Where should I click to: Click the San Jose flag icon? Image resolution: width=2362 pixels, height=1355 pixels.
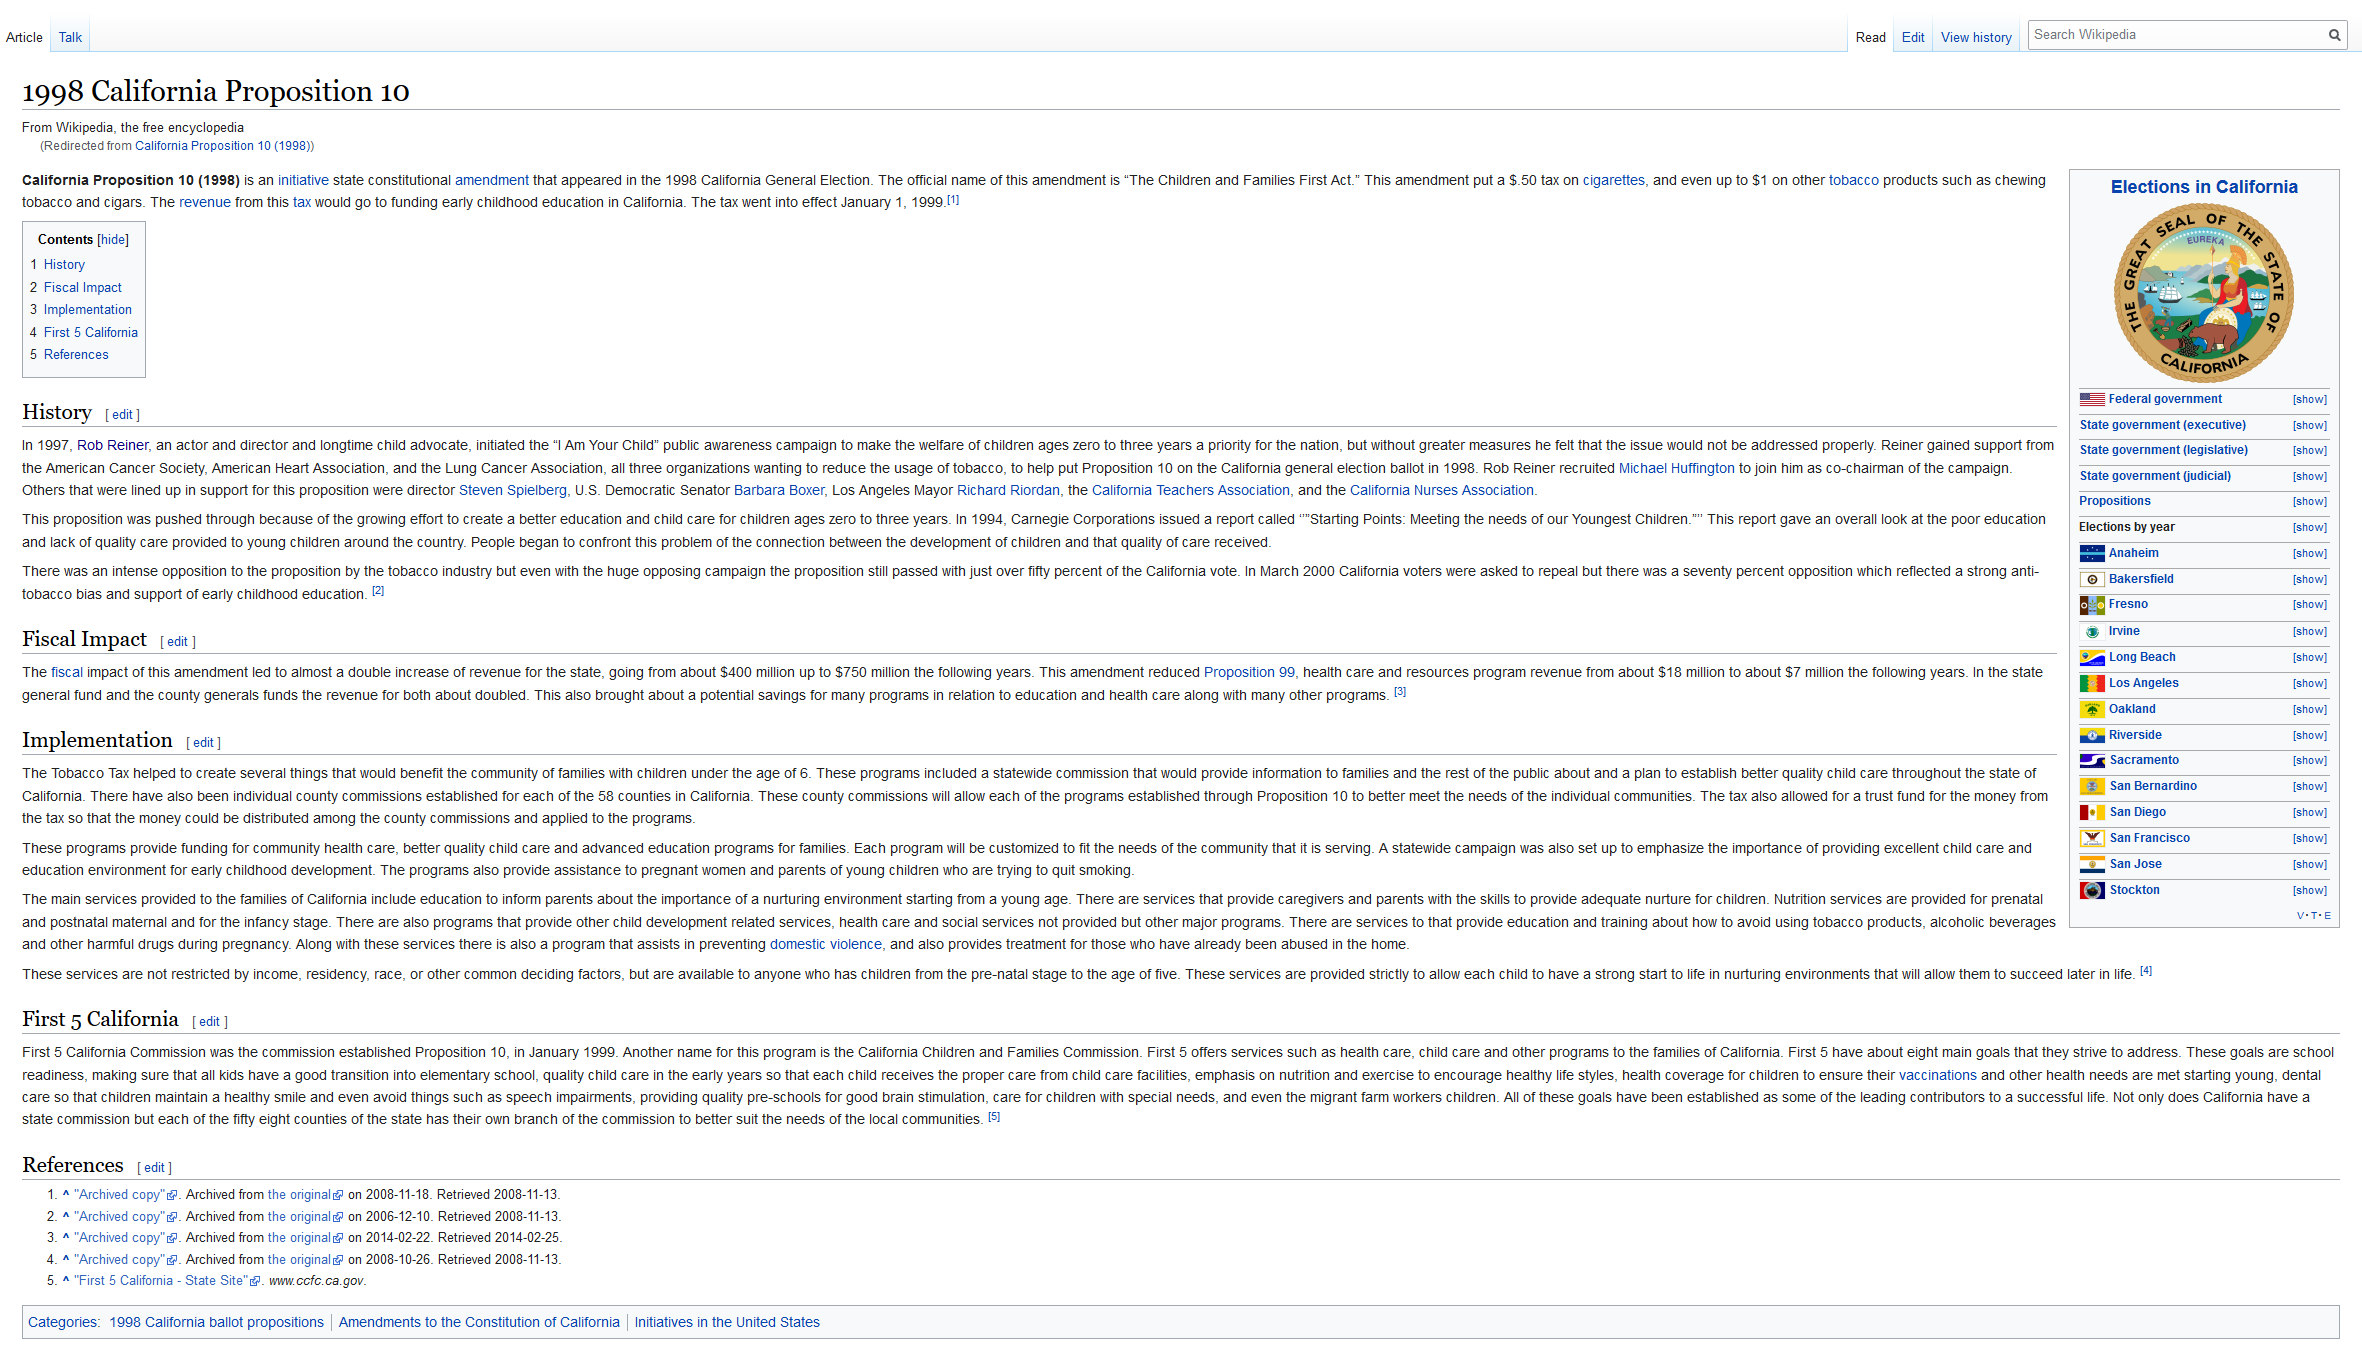(2092, 864)
